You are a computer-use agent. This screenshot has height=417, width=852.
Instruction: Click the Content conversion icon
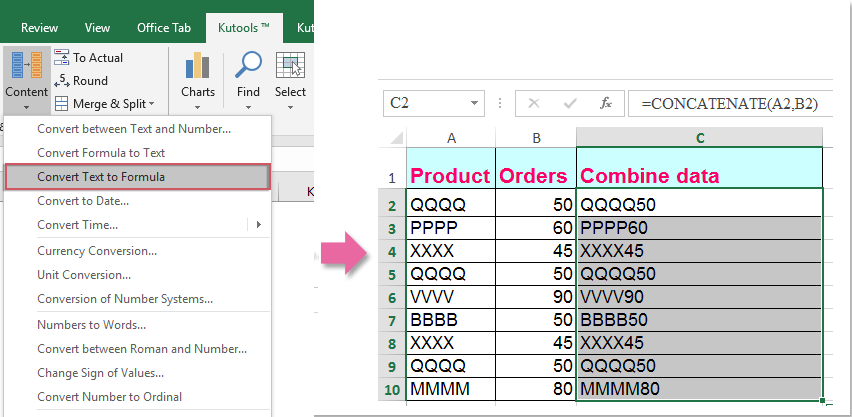(x=26, y=64)
